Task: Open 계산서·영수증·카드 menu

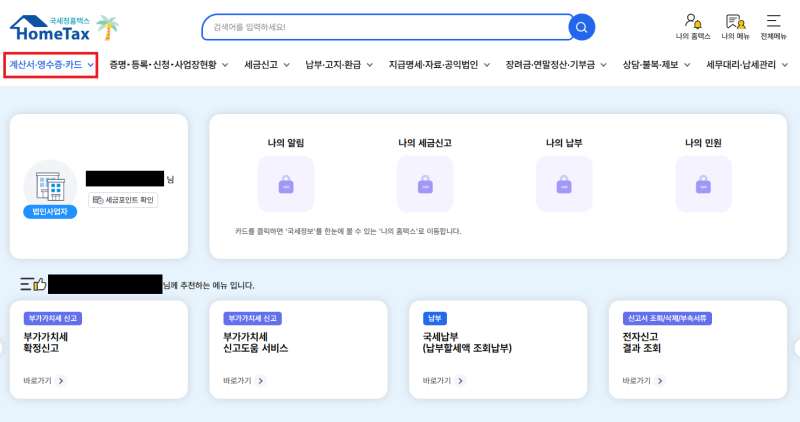Action: click(x=51, y=65)
